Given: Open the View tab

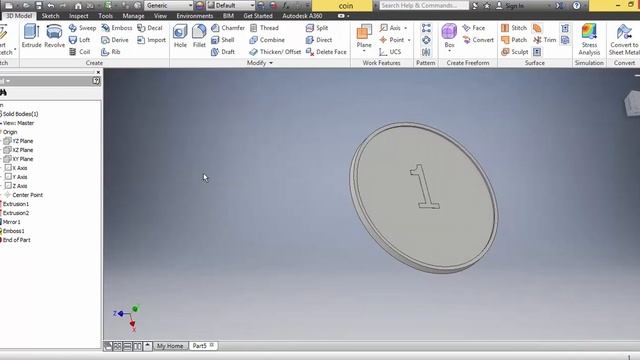Looking at the screenshot, I should (160, 16).
